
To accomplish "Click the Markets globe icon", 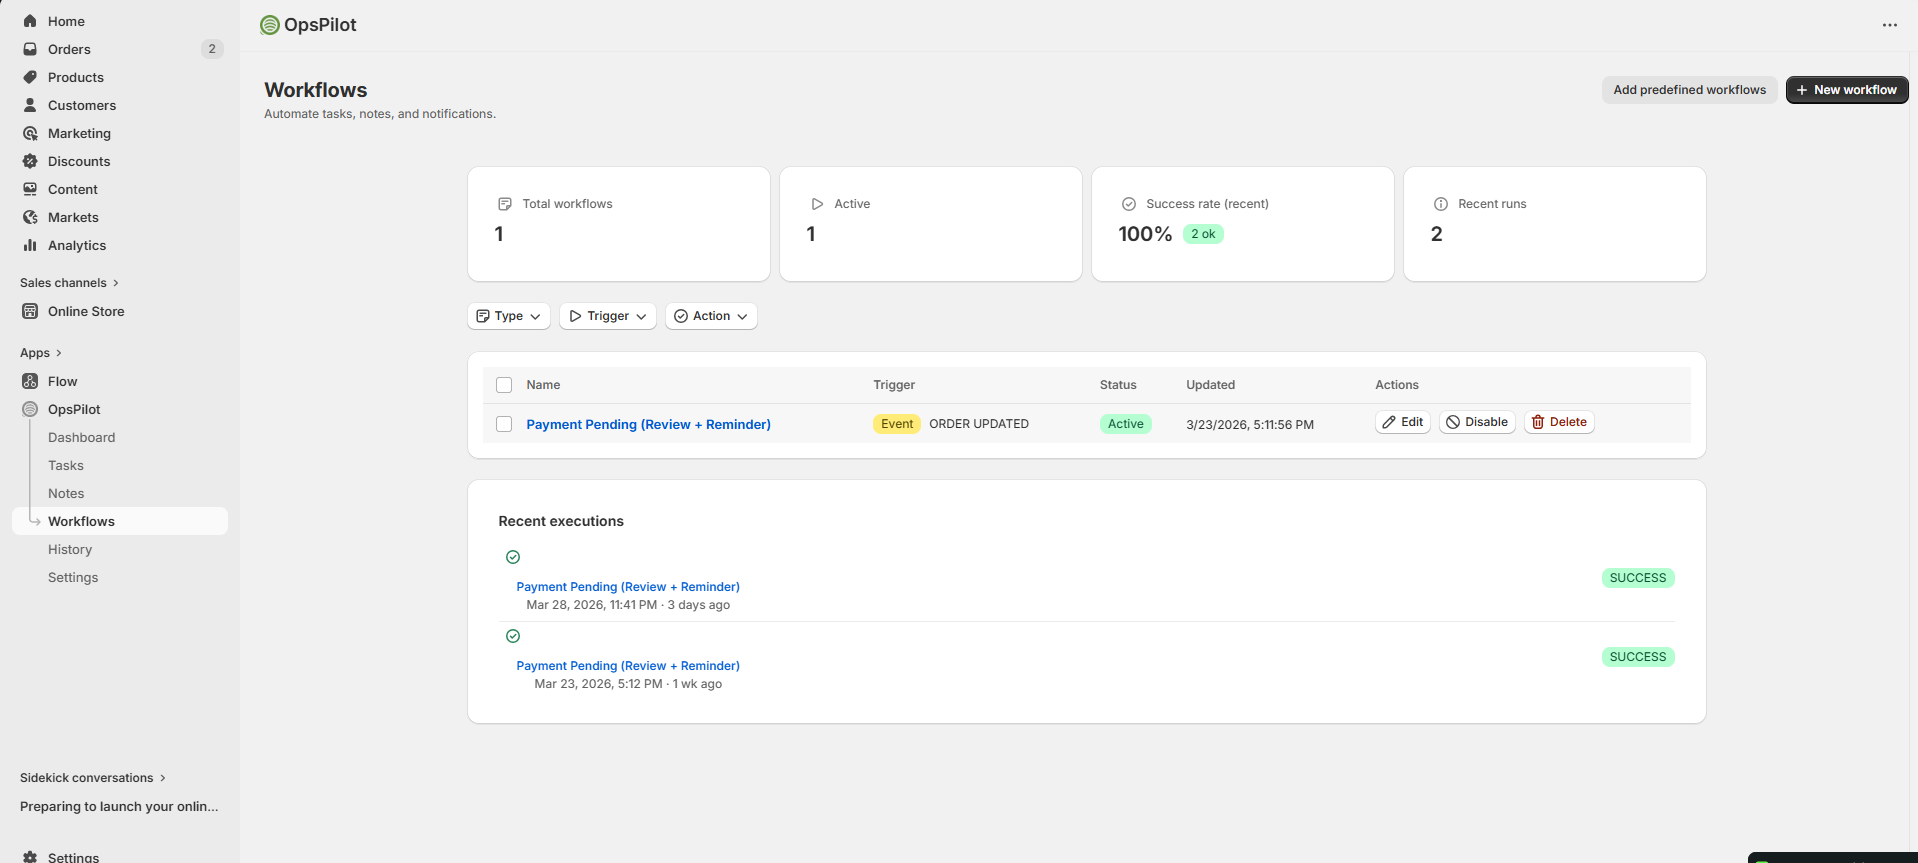I will 30,217.
